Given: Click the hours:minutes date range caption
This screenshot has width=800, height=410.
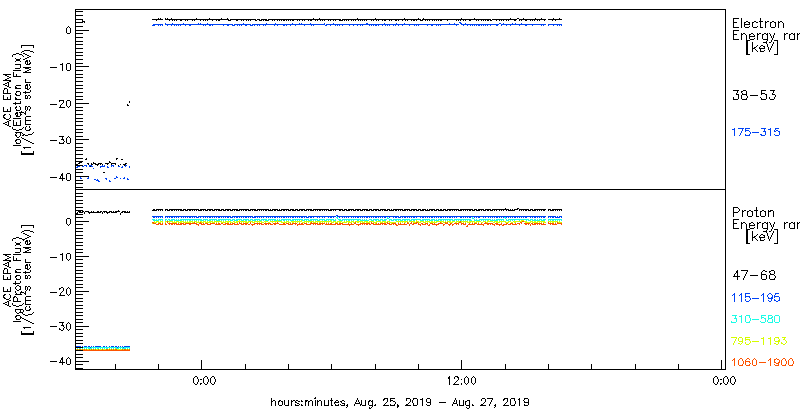Looking at the screenshot, I should (x=399, y=402).
